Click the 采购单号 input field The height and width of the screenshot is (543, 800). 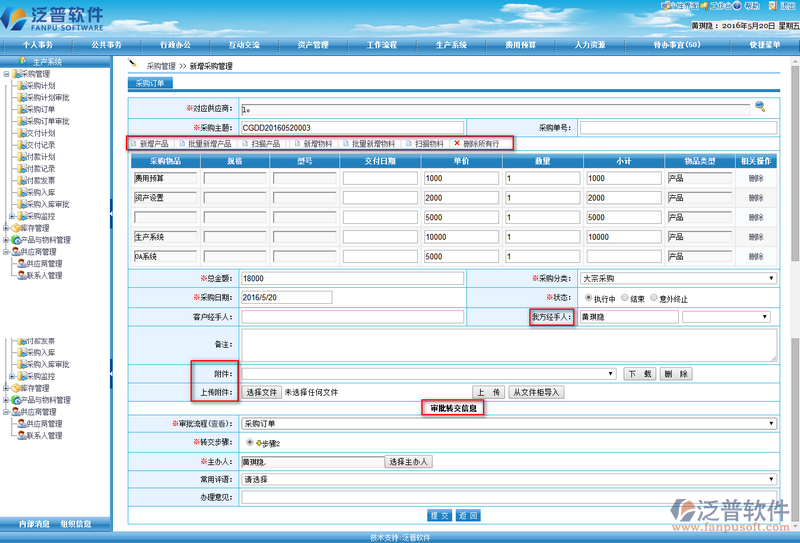click(x=677, y=128)
